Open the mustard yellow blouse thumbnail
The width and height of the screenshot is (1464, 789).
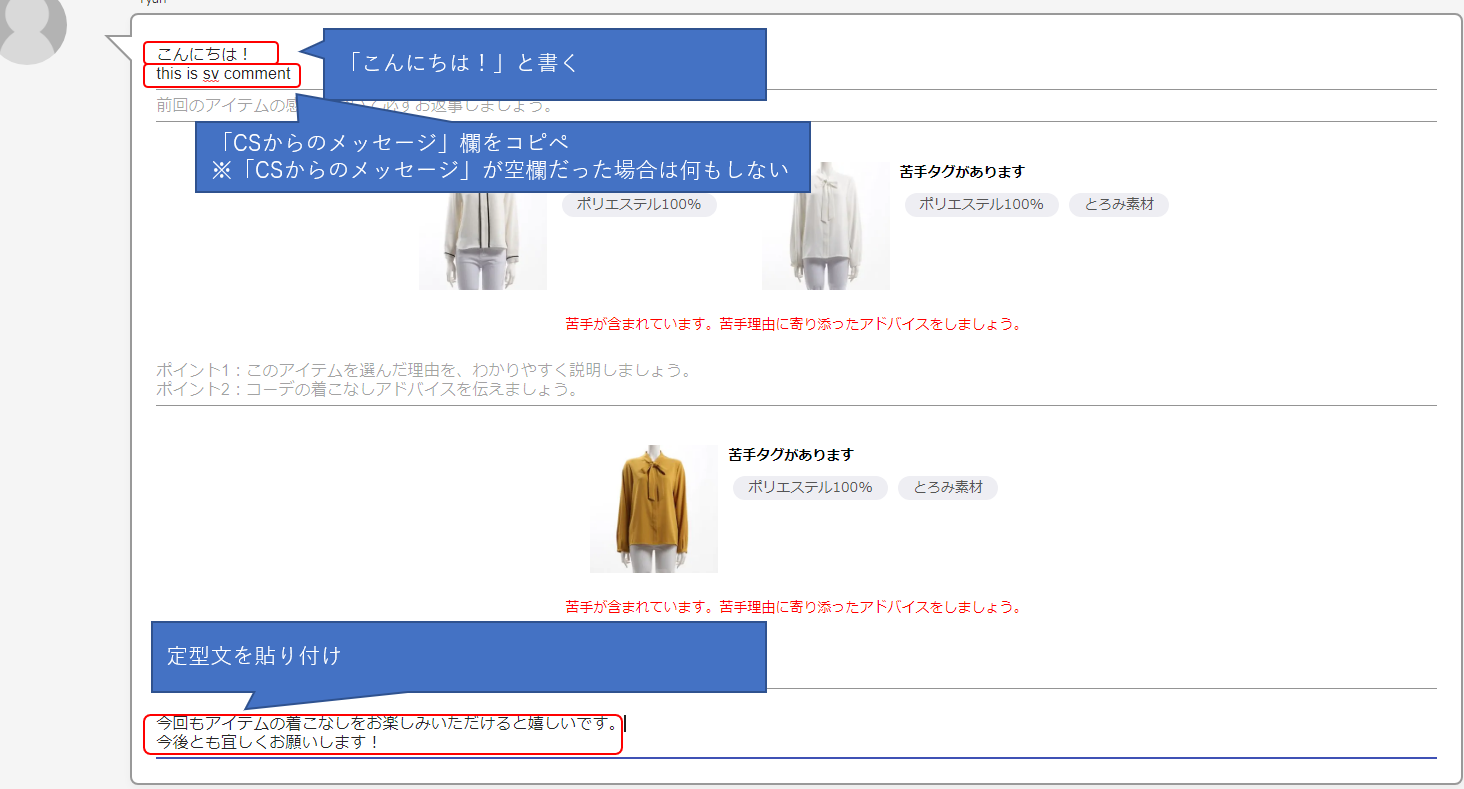pyautogui.click(x=653, y=509)
